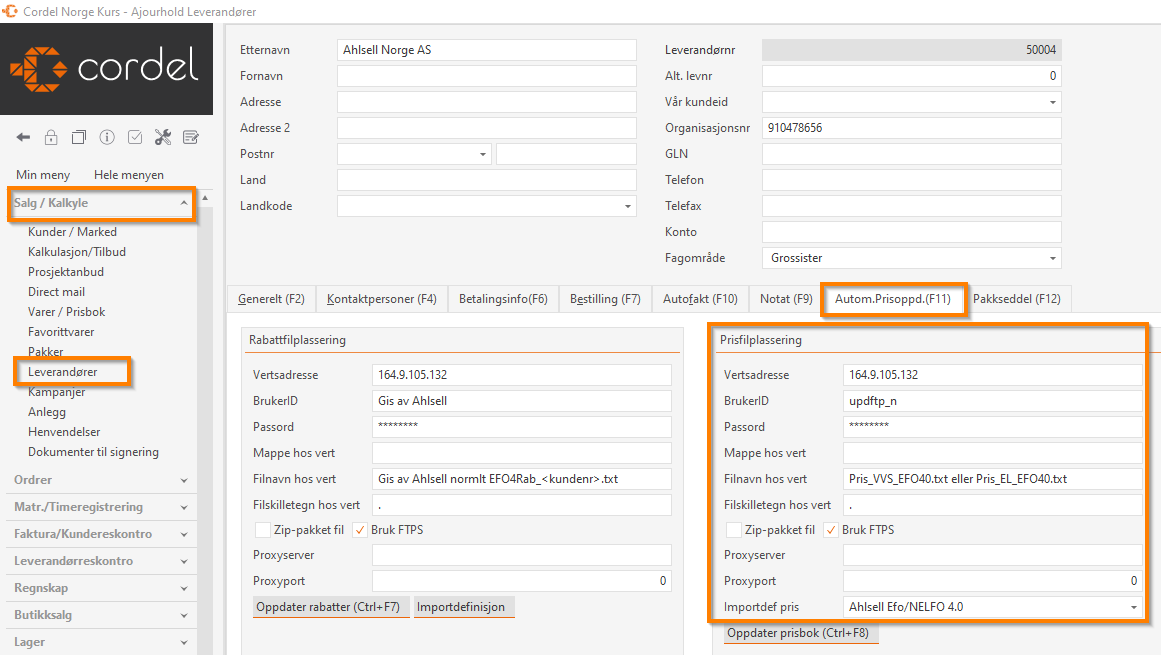Image resolution: width=1161 pixels, height=655 pixels.
Task: Click the sidebar menu scroll up arrow
Action: pos(205,198)
